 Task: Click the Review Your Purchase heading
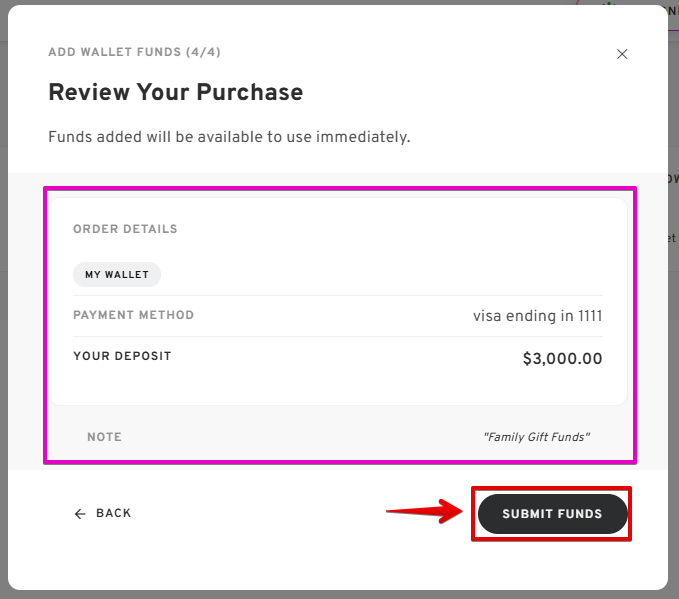pyautogui.click(x=175, y=93)
